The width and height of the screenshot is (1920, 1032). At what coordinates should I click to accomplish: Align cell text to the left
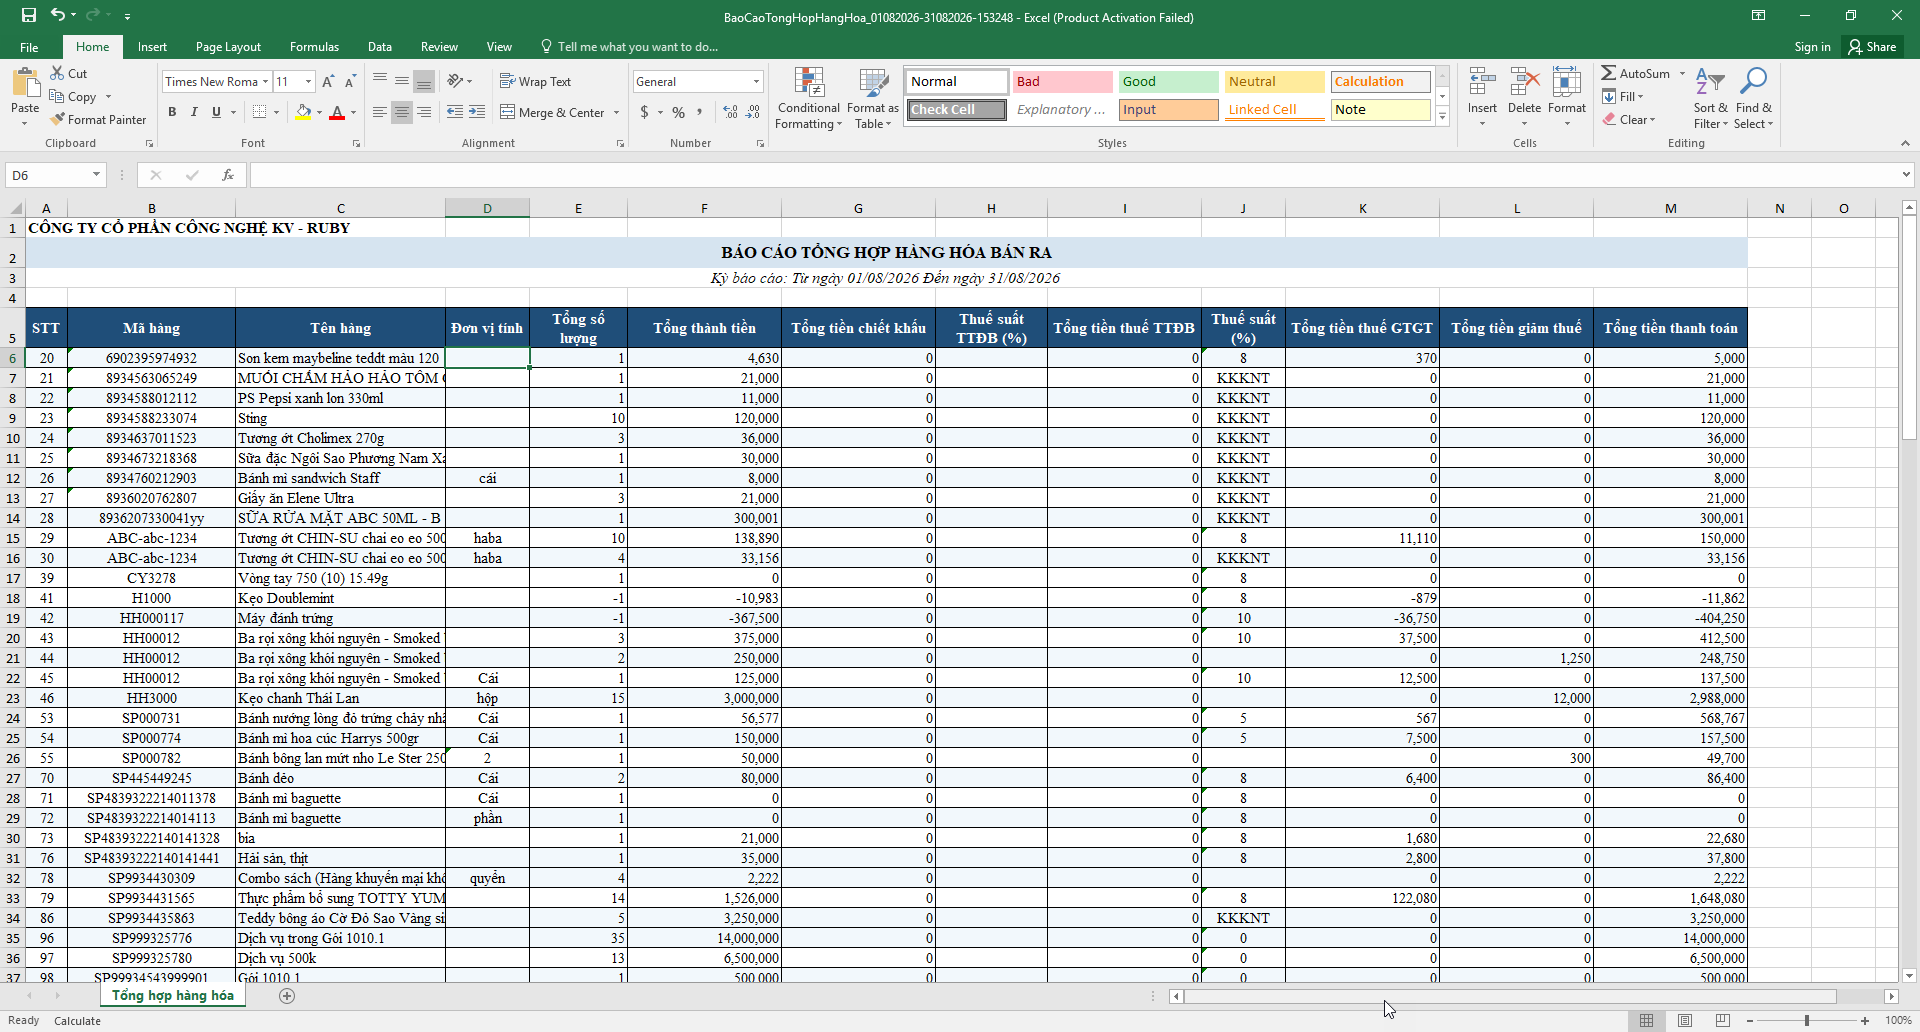[x=380, y=112]
